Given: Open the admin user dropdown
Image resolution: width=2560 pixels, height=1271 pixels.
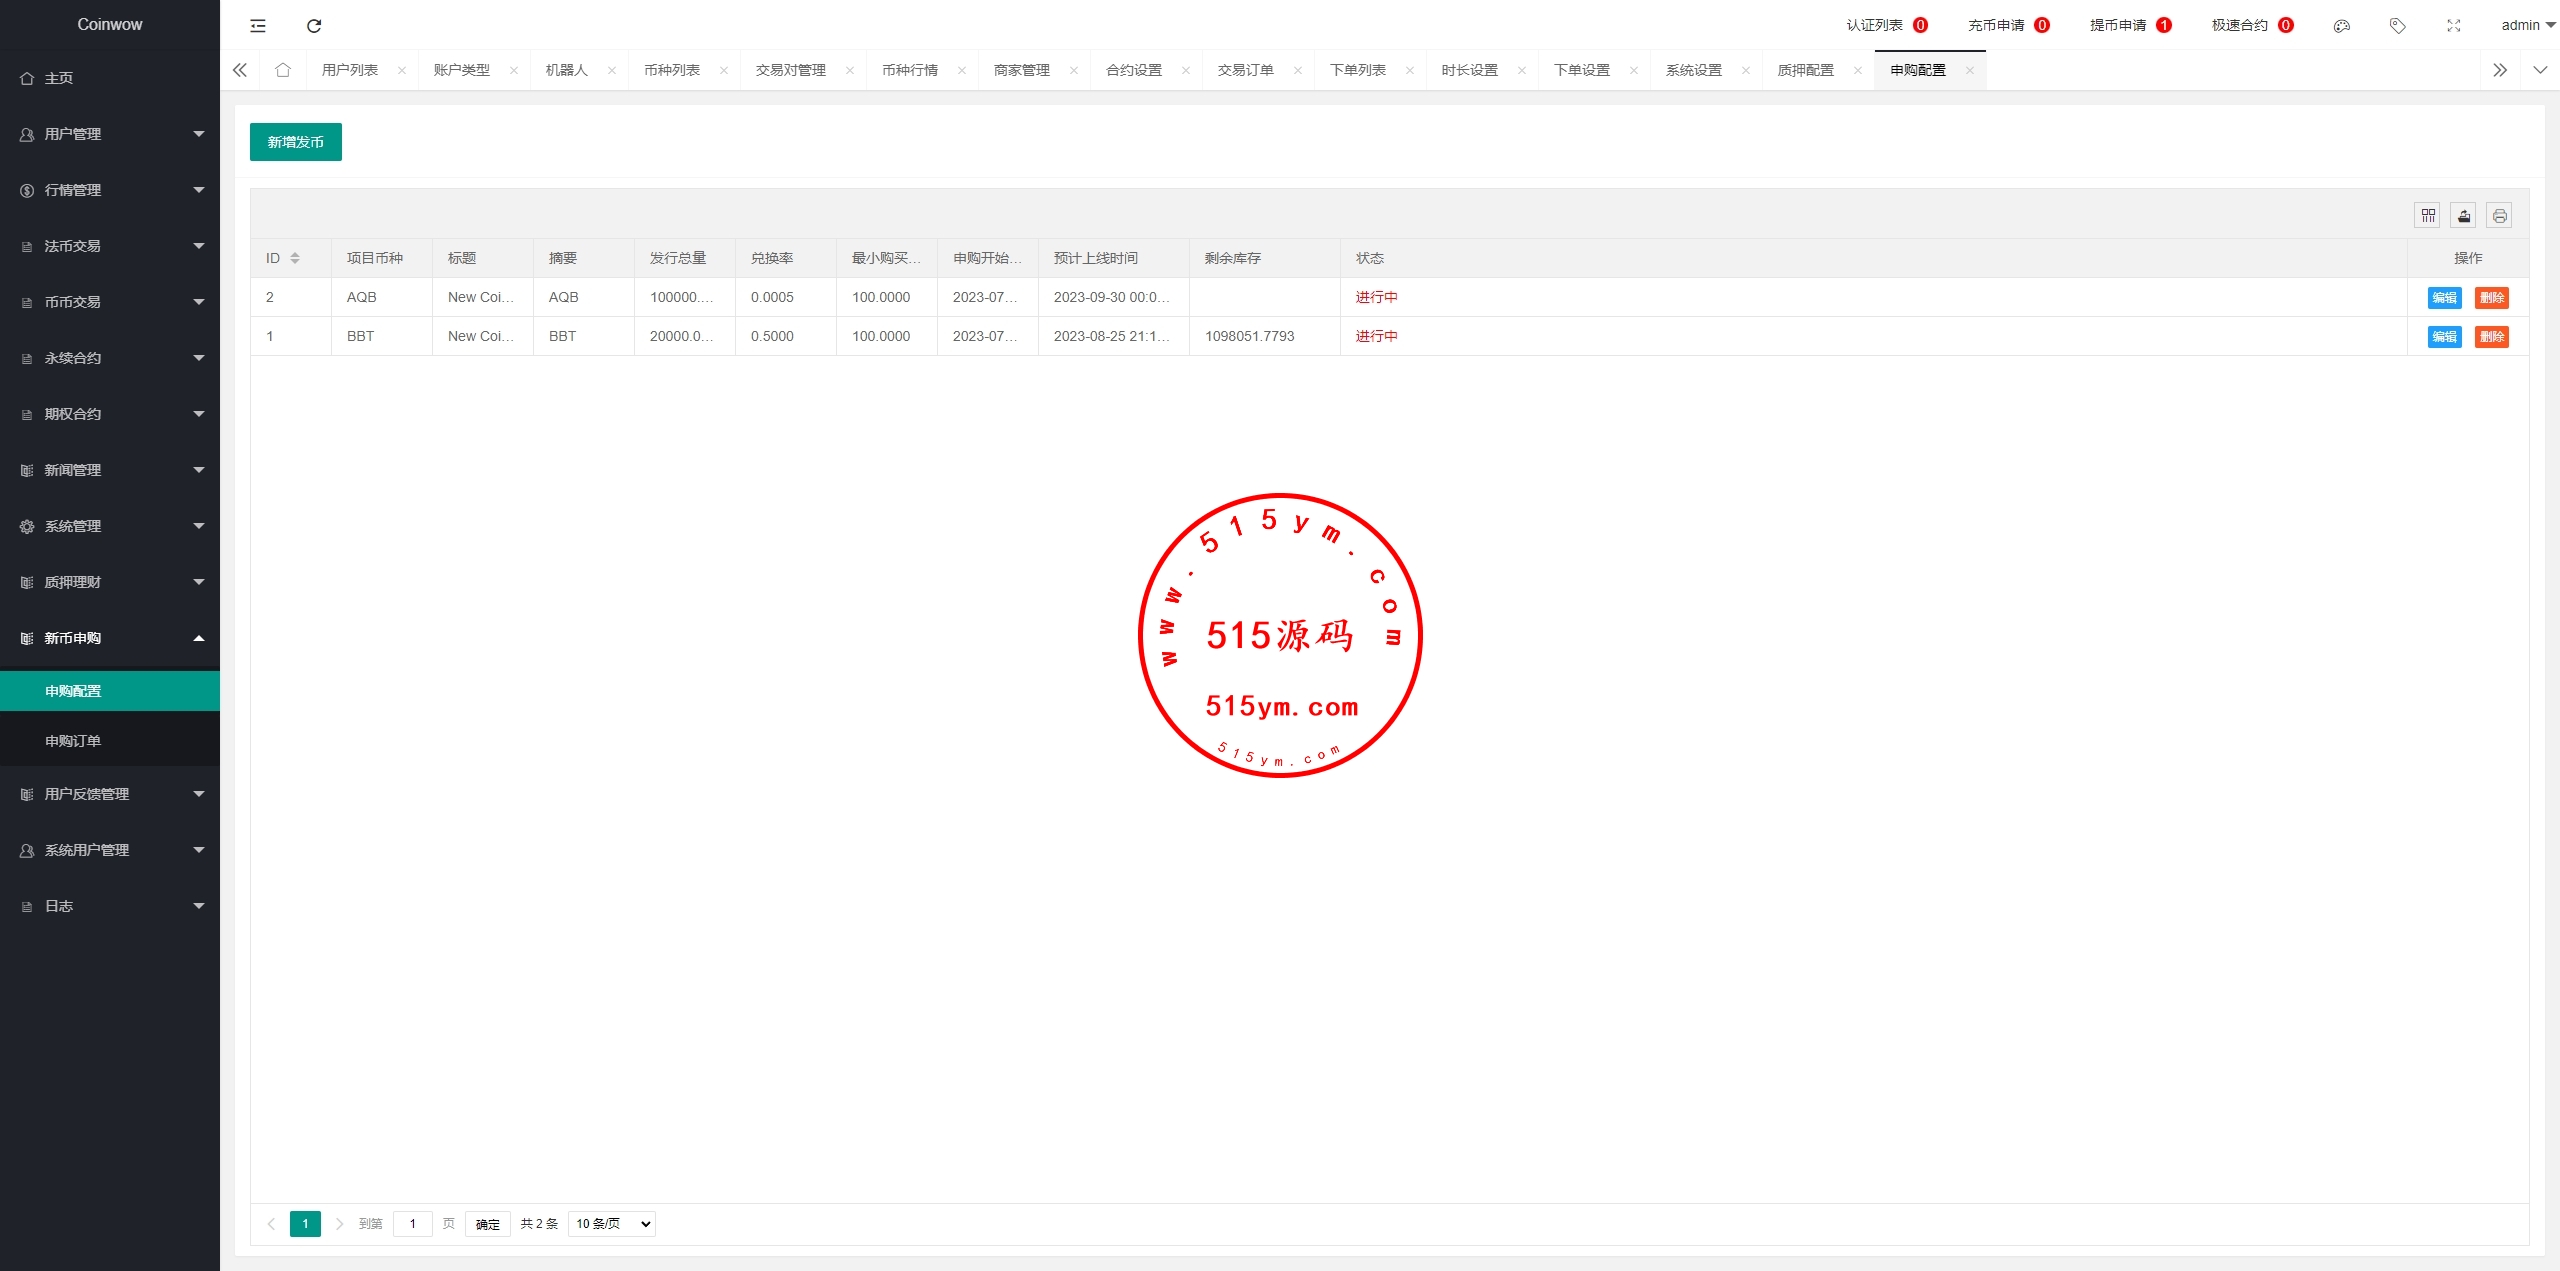Looking at the screenshot, I should 2527,25.
